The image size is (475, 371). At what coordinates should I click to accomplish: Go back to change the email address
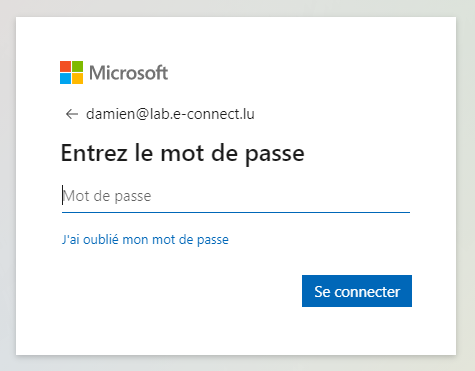pyautogui.click(x=72, y=114)
